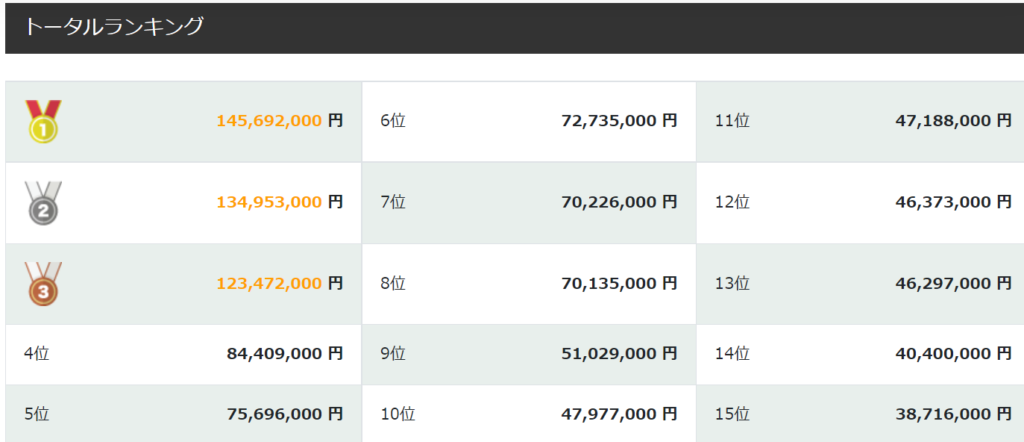
Task: Click the 13位 amount 46,297,000 円
Action: (x=953, y=284)
